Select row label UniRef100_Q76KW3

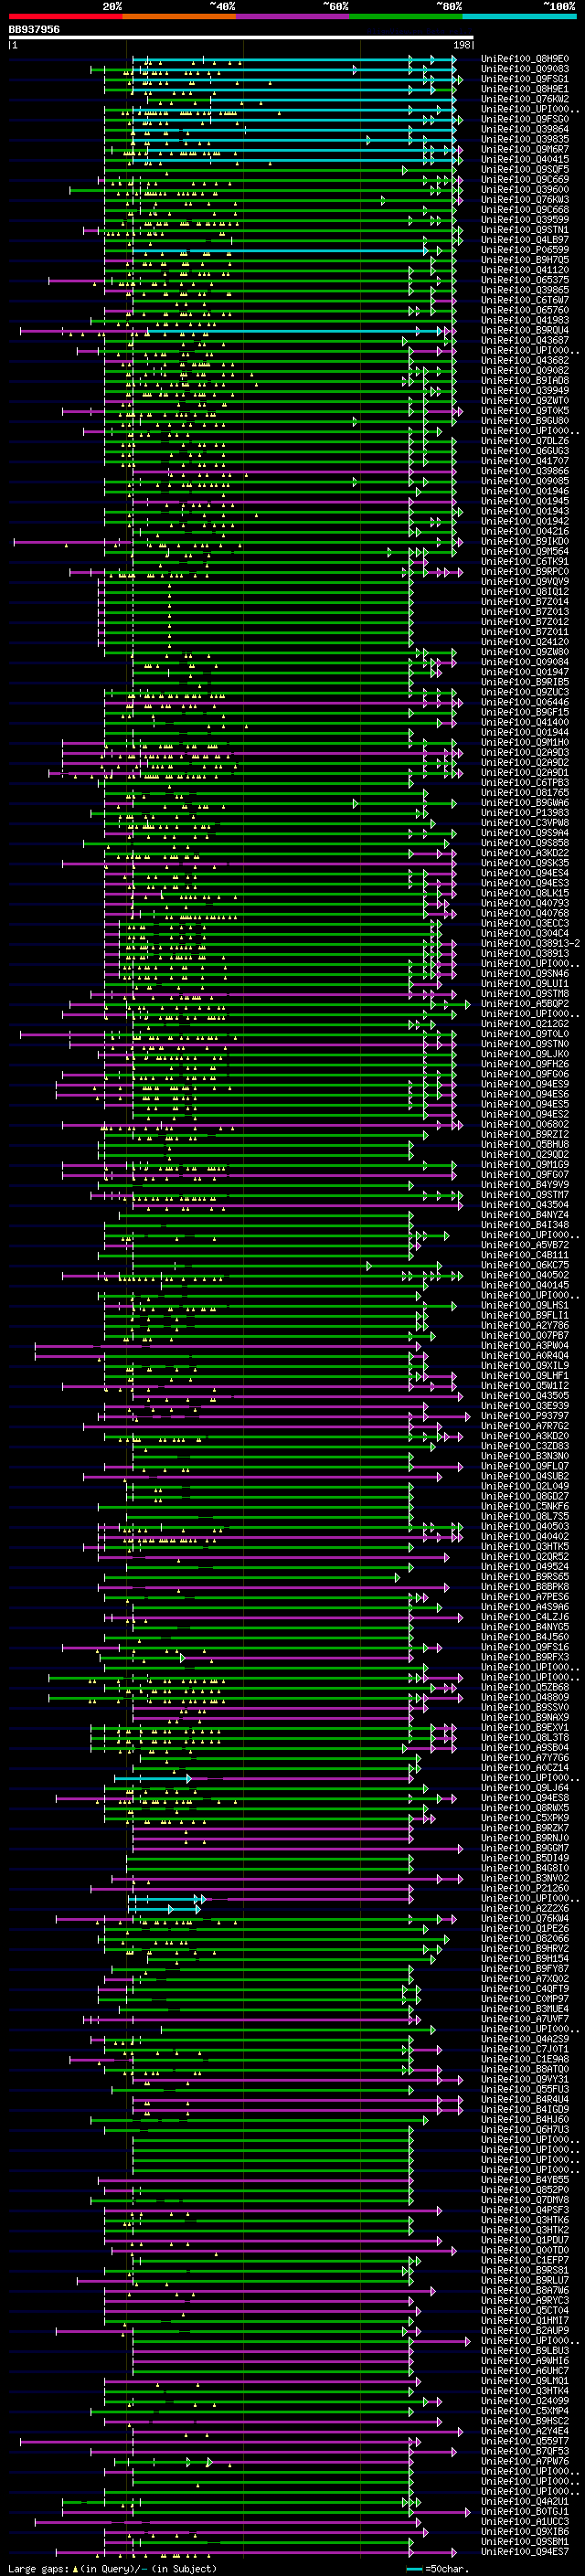tap(525, 200)
